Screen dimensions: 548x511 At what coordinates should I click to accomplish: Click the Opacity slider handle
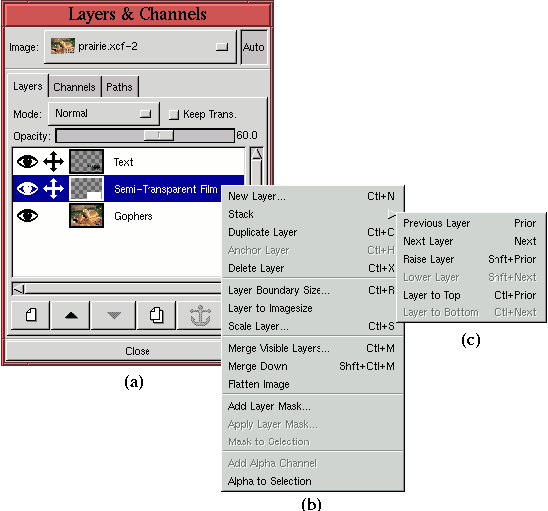pos(159,135)
